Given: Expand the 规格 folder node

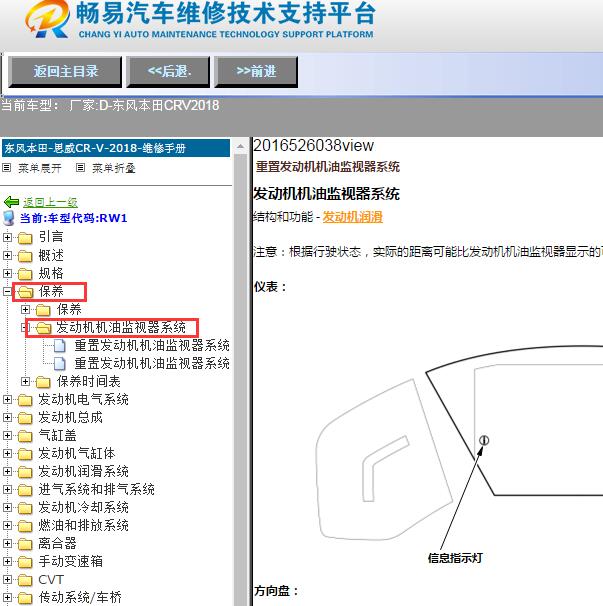Looking at the screenshot, I should 7,273.
